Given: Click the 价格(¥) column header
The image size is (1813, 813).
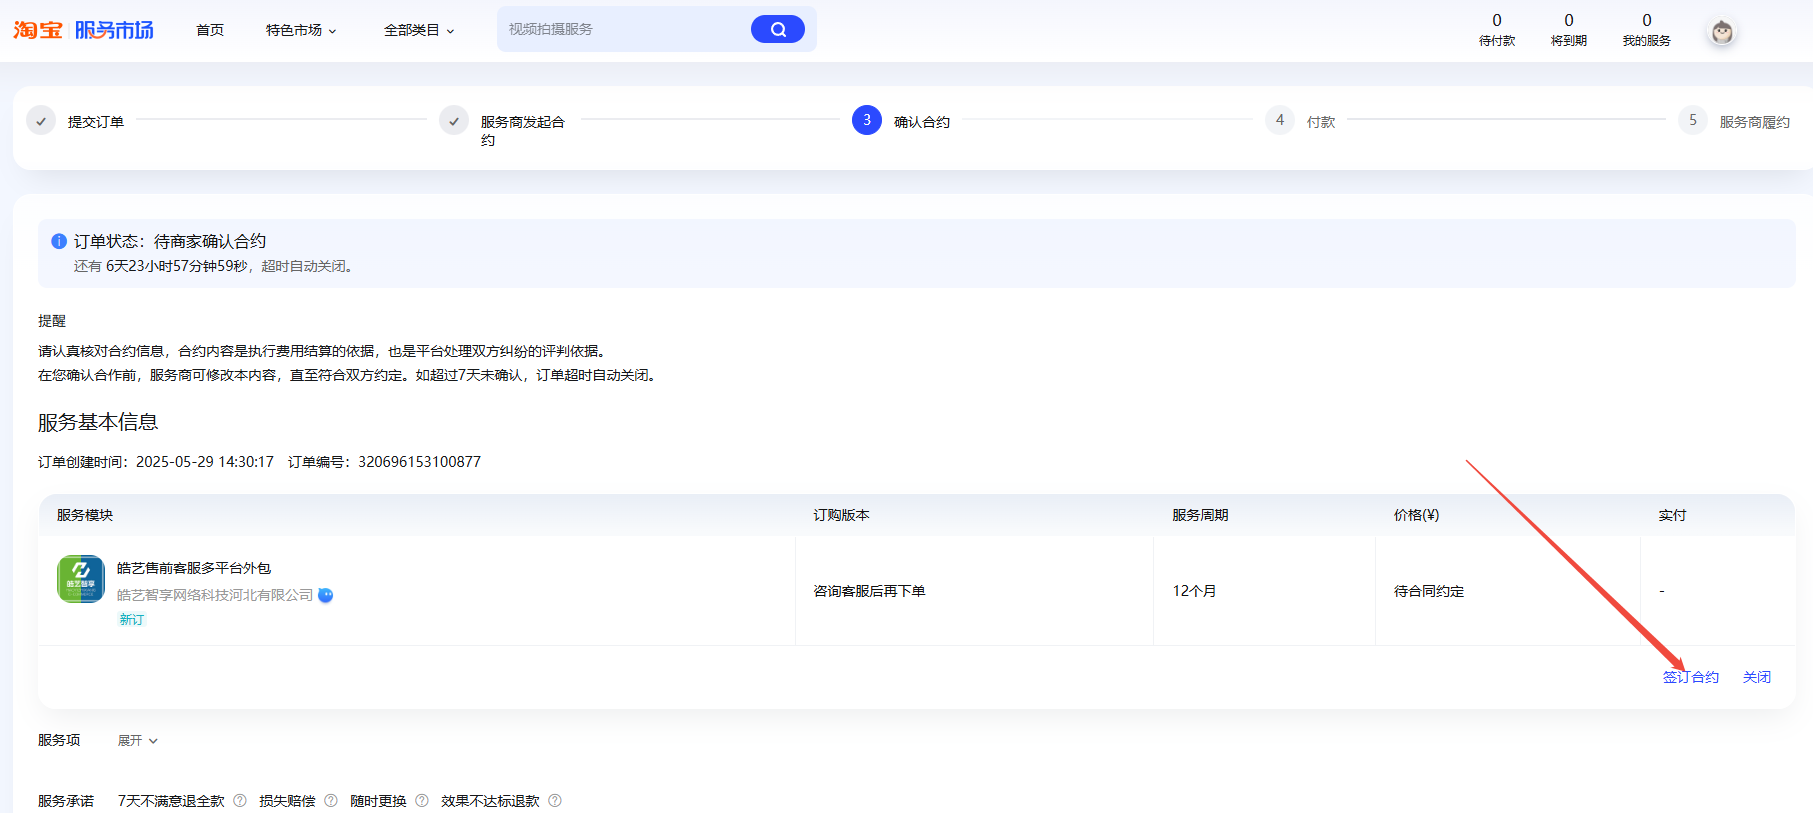Looking at the screenshot, I should point(1417,515).
